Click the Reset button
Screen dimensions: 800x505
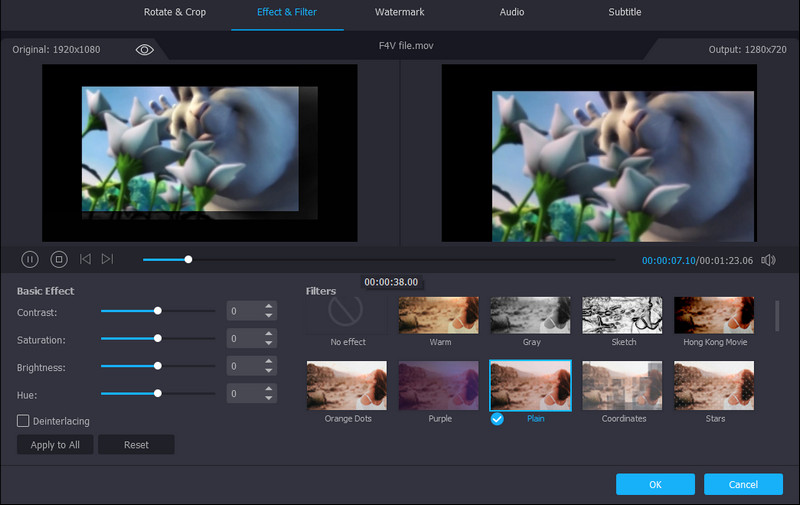click(x=136, y=444)
